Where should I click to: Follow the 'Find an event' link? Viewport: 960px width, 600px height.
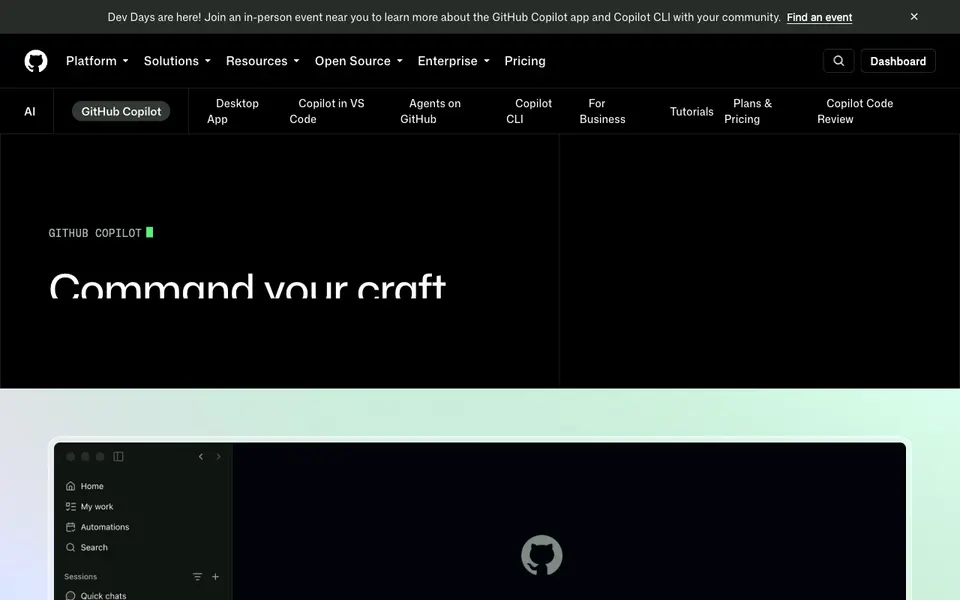point(819,17)
